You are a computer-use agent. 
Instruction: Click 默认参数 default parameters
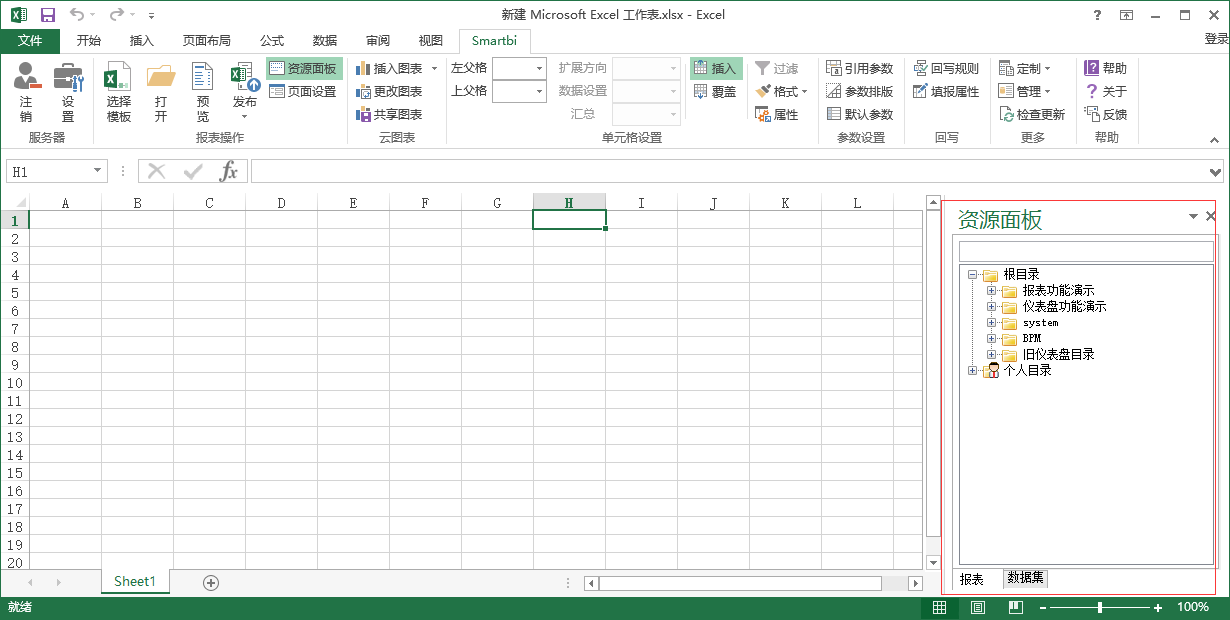[860, 114]
